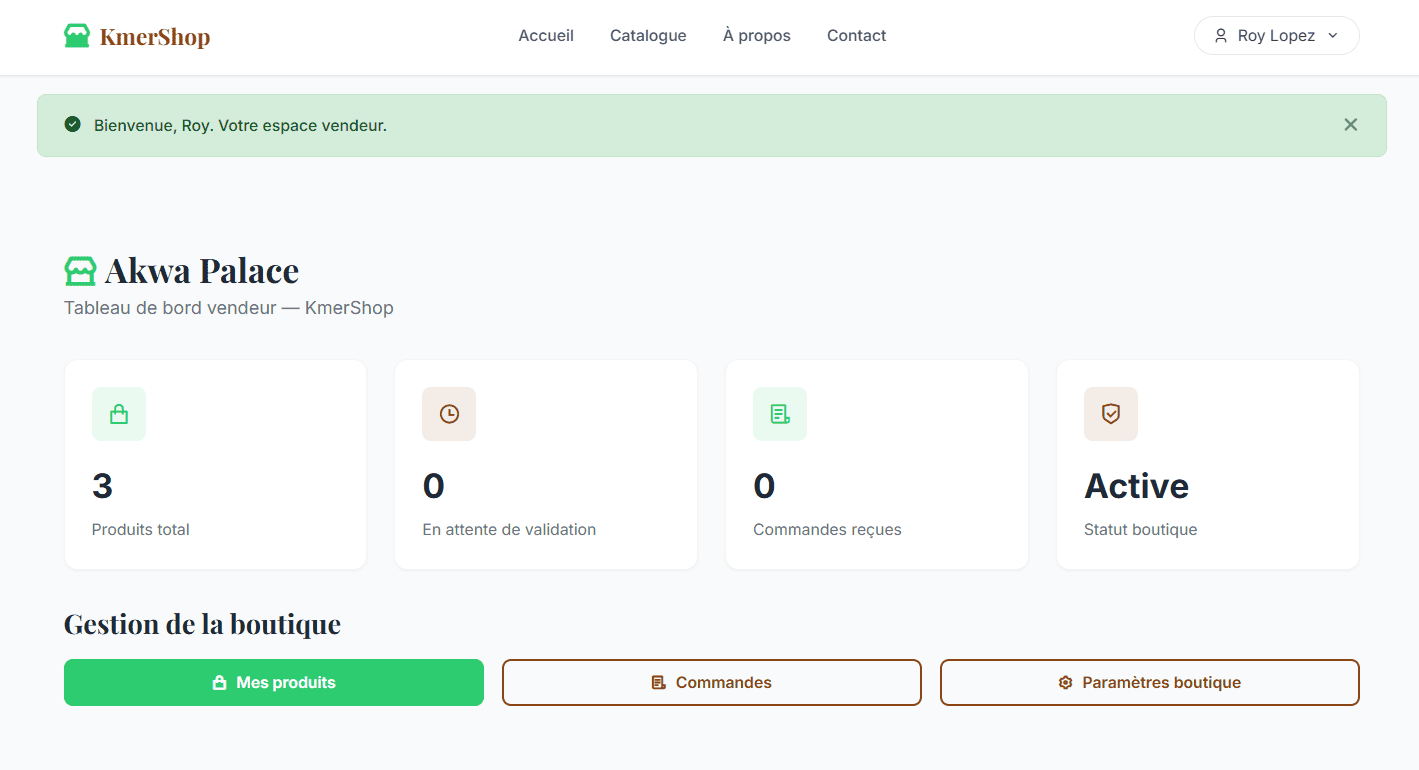The height and width of the screenshot is (770, 1419).
Task: Expand the chevron next to Roy Lopez
Action: point(1332,36)
